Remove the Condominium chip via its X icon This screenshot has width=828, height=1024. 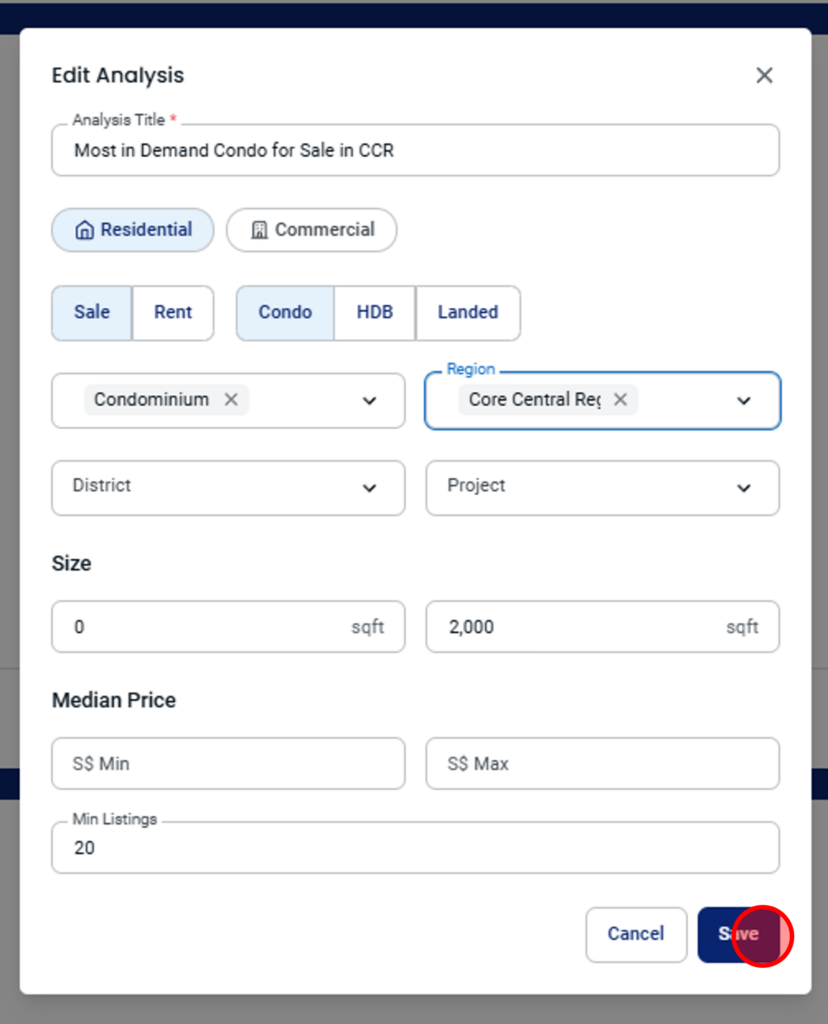coord(231,400)
